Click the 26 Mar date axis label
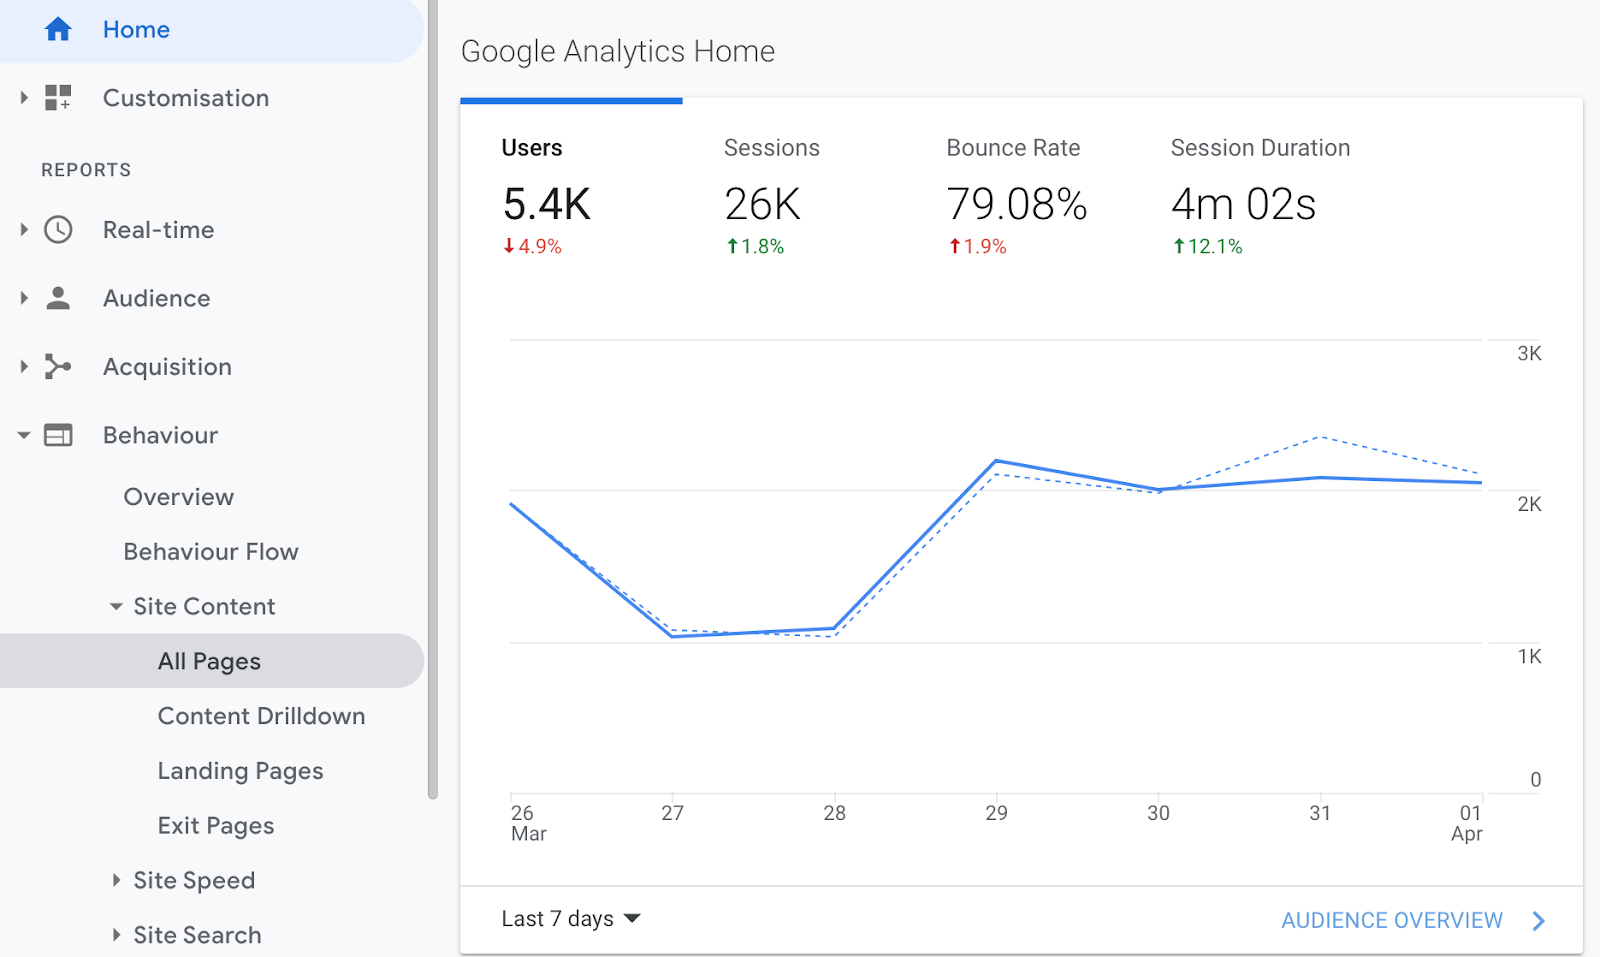This screenshot has width=1600, height=957. click(528, 823)
